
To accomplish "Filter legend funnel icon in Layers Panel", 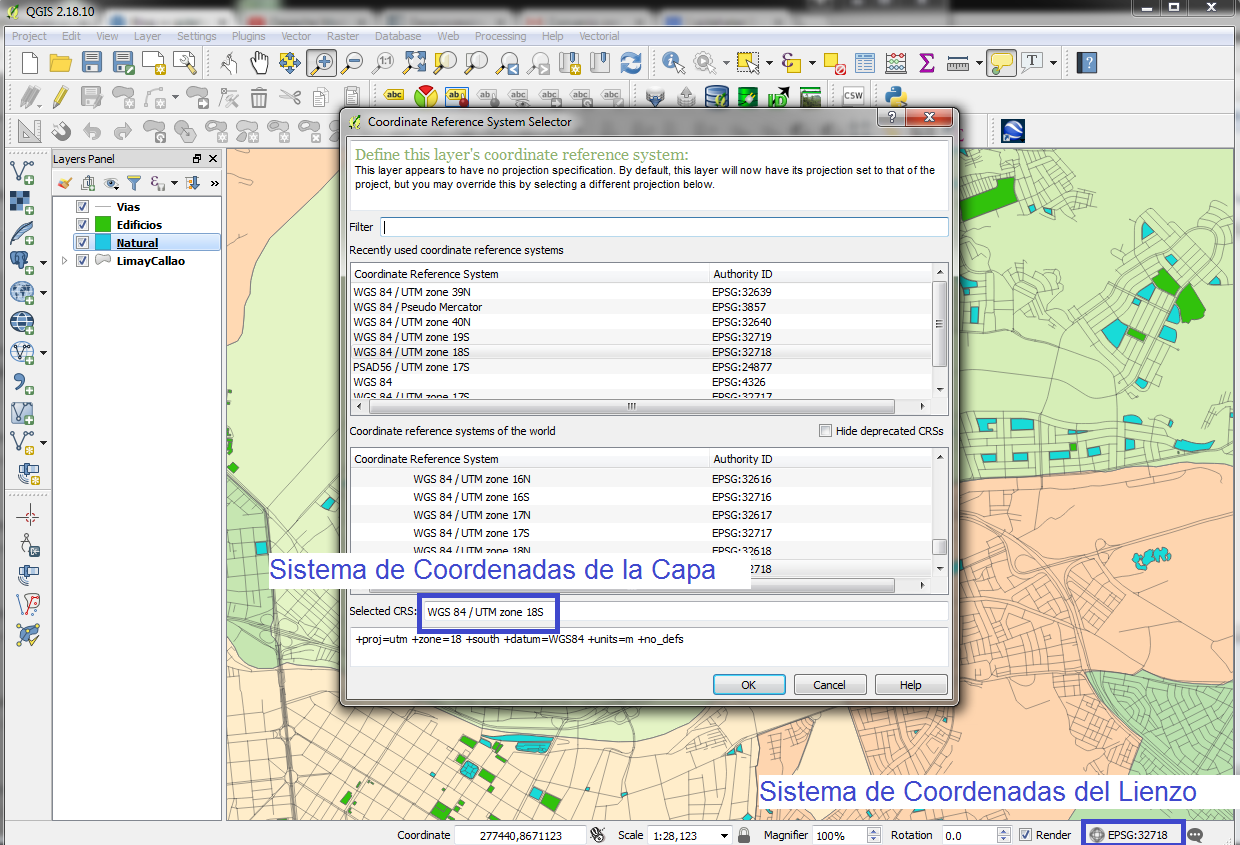I will (132, 183).
